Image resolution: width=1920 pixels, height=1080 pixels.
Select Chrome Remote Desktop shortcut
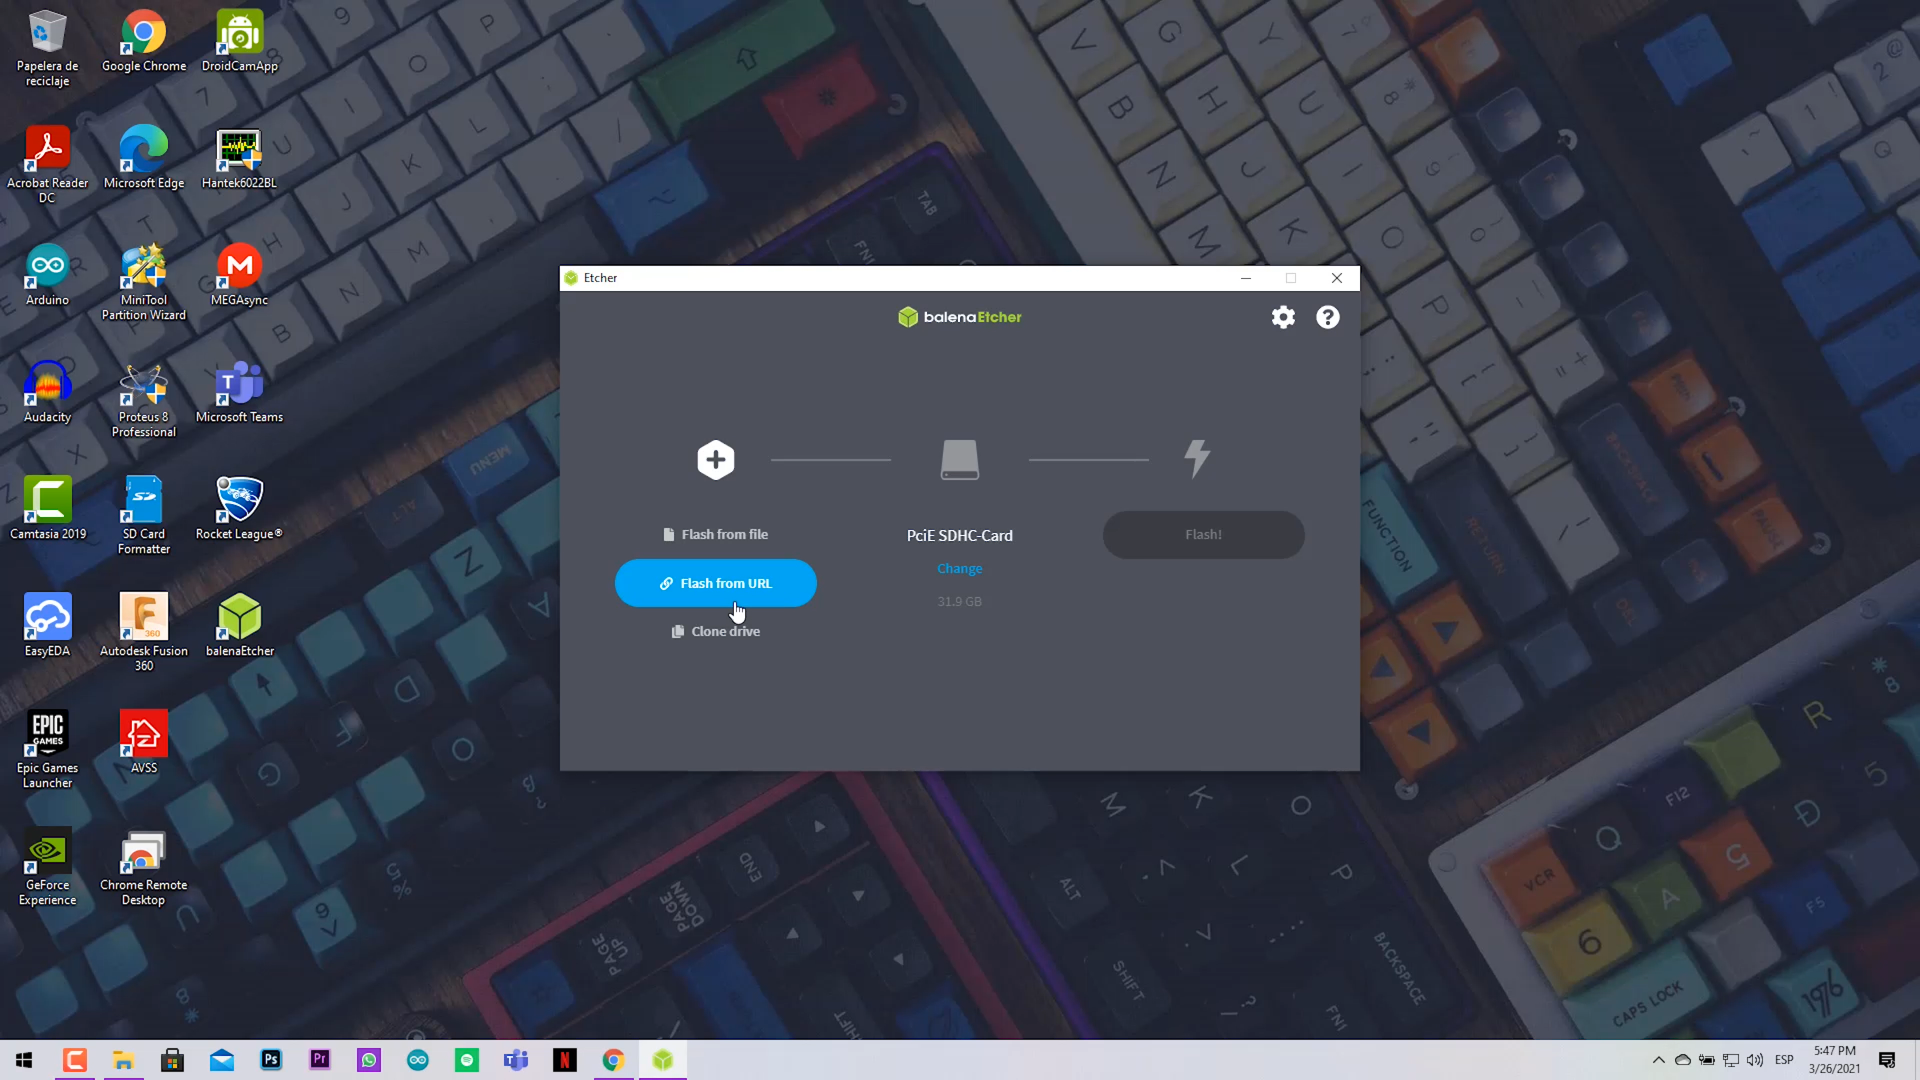pos(144,868)
